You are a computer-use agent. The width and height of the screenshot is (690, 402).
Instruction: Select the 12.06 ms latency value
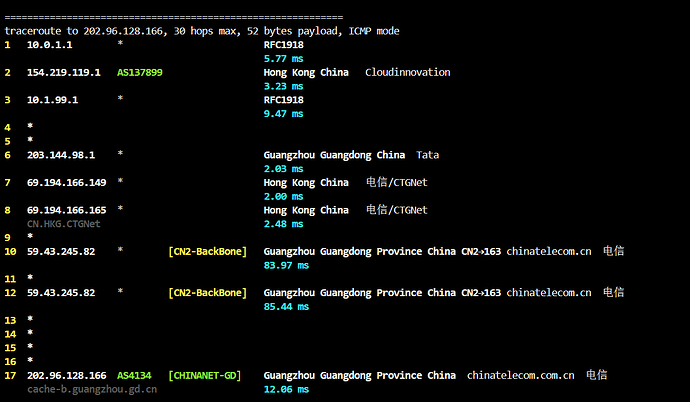(x=286, y=389)
